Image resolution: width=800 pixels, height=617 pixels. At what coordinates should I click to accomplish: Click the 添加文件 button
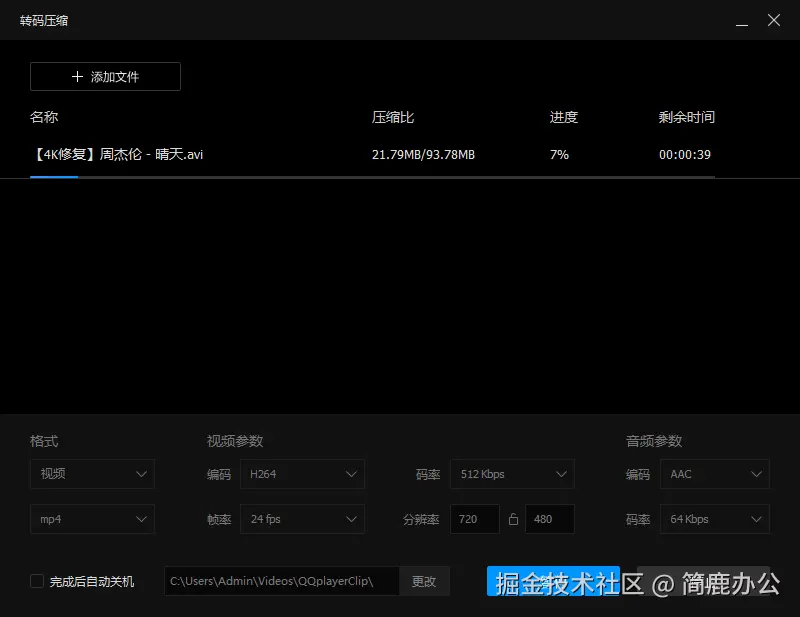(105, 76)
